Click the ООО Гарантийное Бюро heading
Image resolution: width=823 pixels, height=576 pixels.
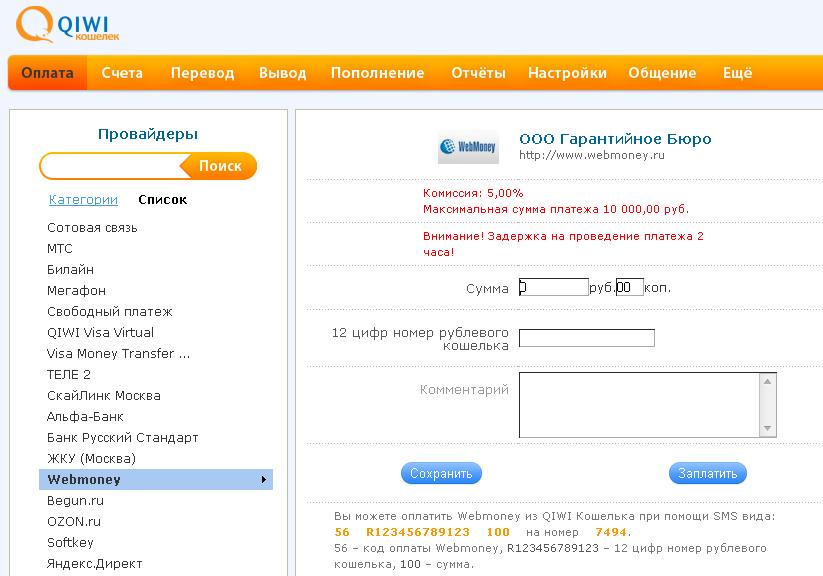615,139
